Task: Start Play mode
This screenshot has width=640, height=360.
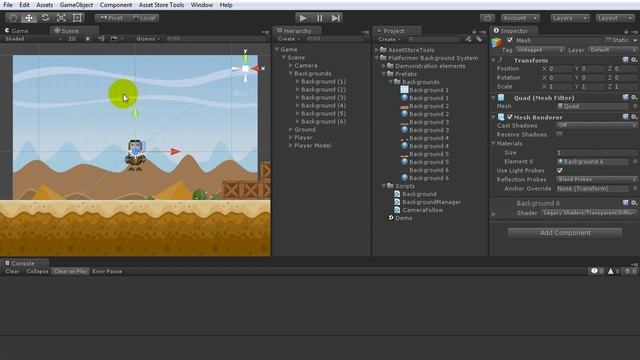Action: click(x=303, y=18)
